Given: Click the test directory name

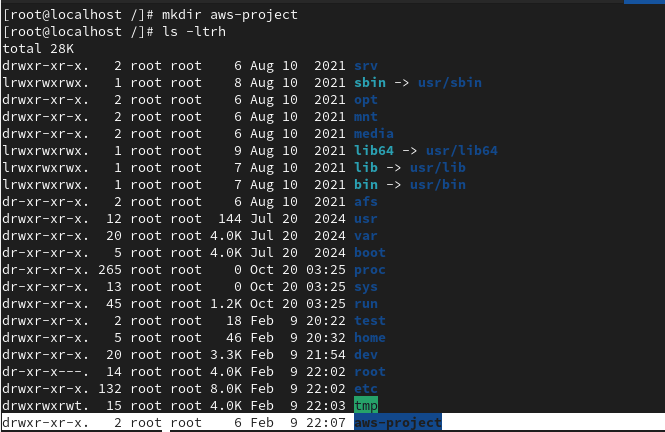Looking at the screenshot, I should click(x=370, y=321).
